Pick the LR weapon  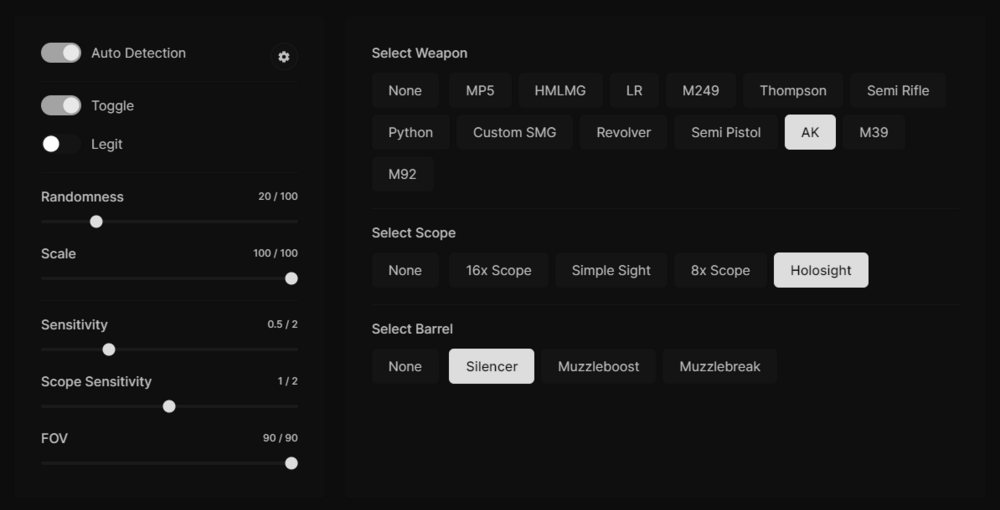click(x=634, y=91)
